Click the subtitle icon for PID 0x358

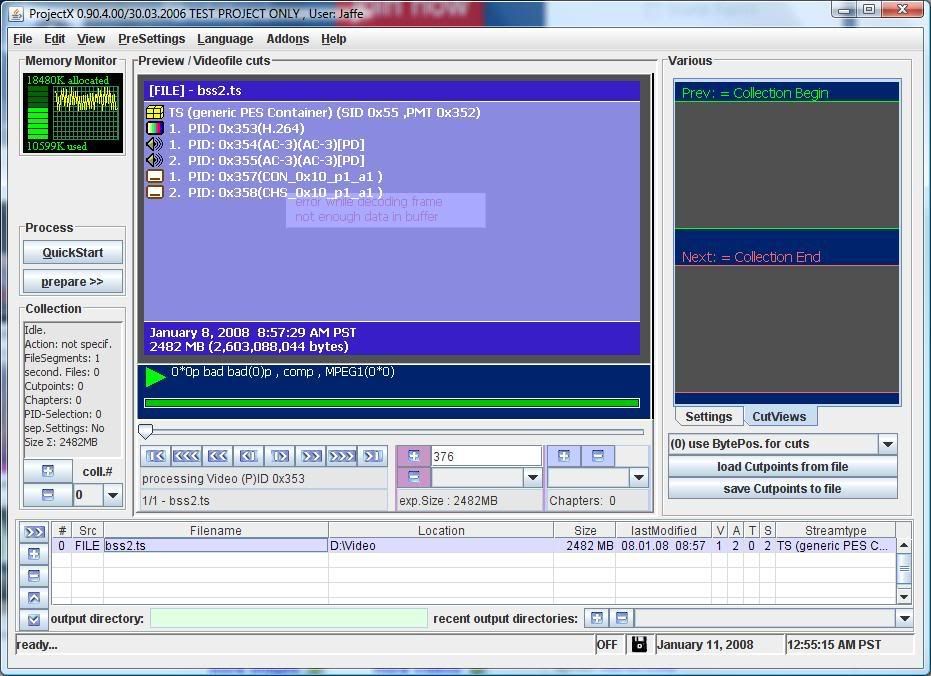tap(155, 192)
